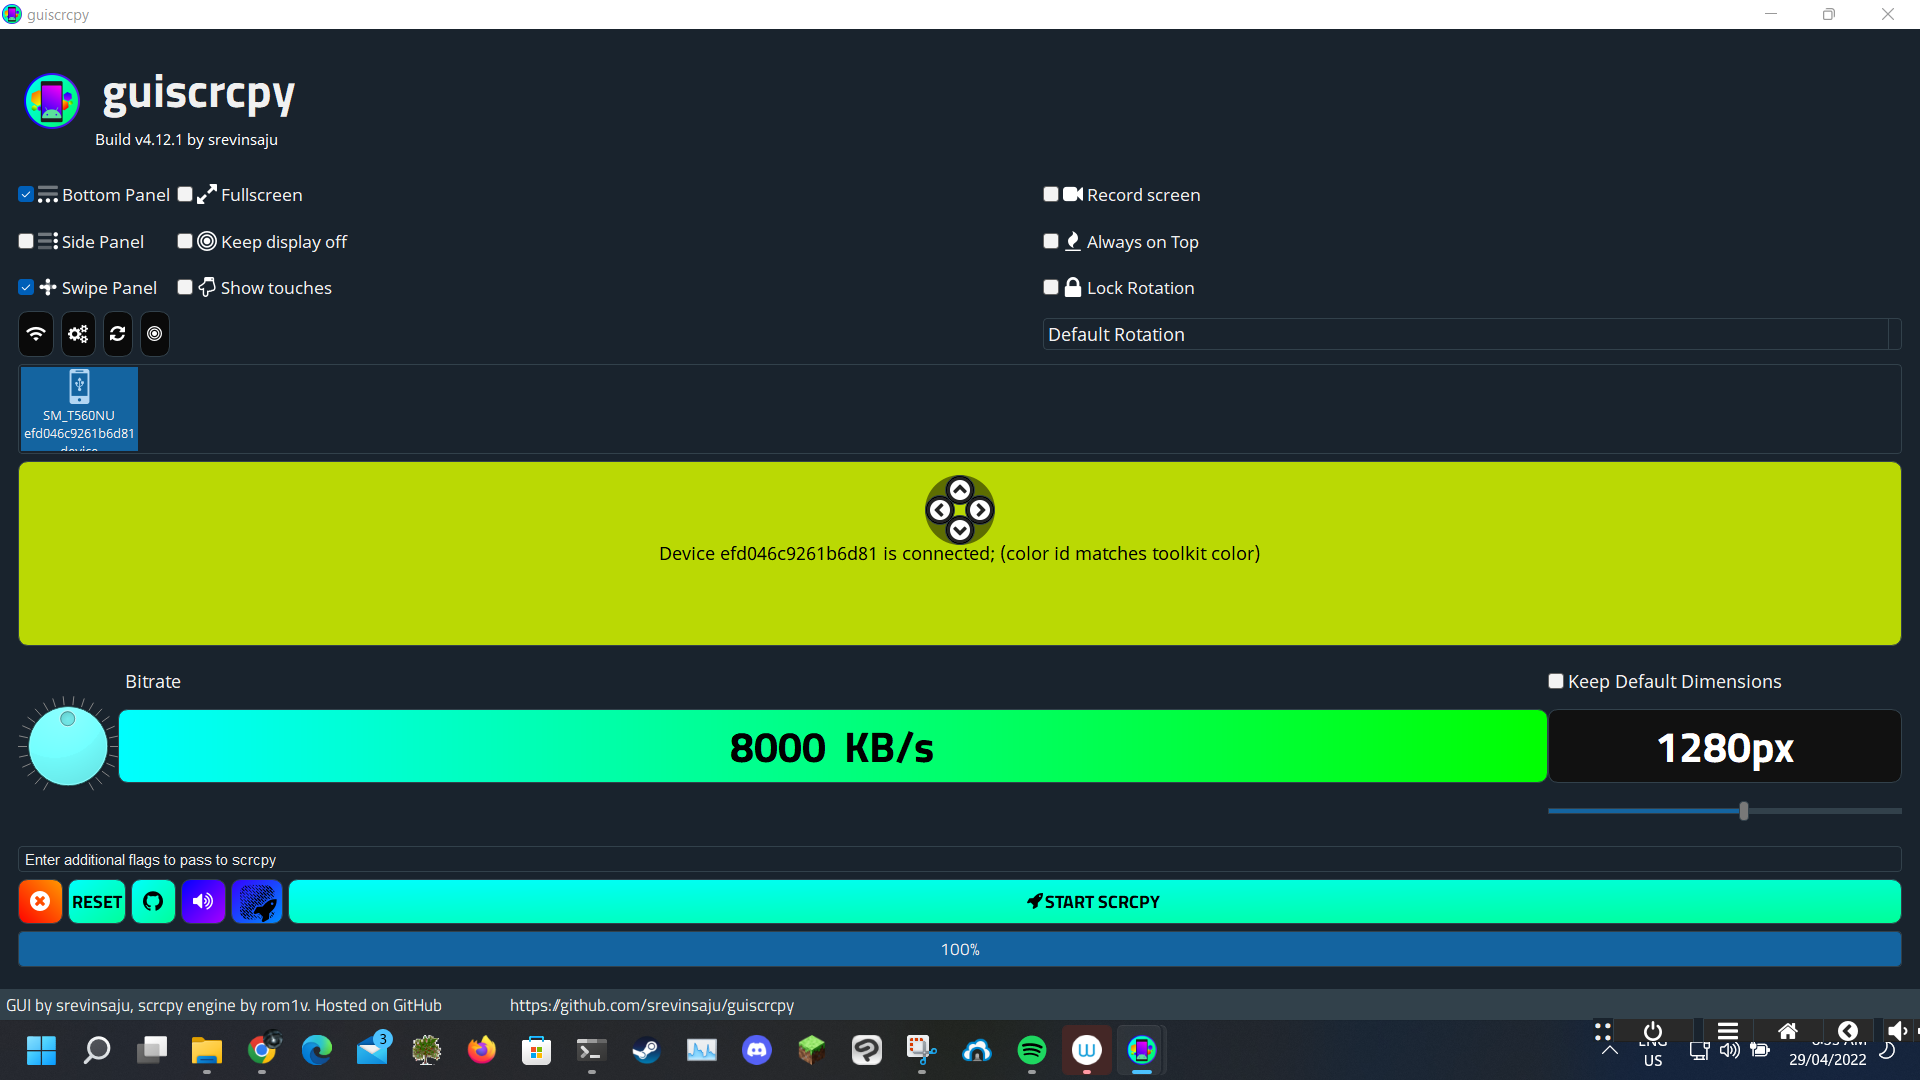Open Discord from the taskbar
The width and height of the screenshot is (1920, 1080).
[x=757, y=1050]
